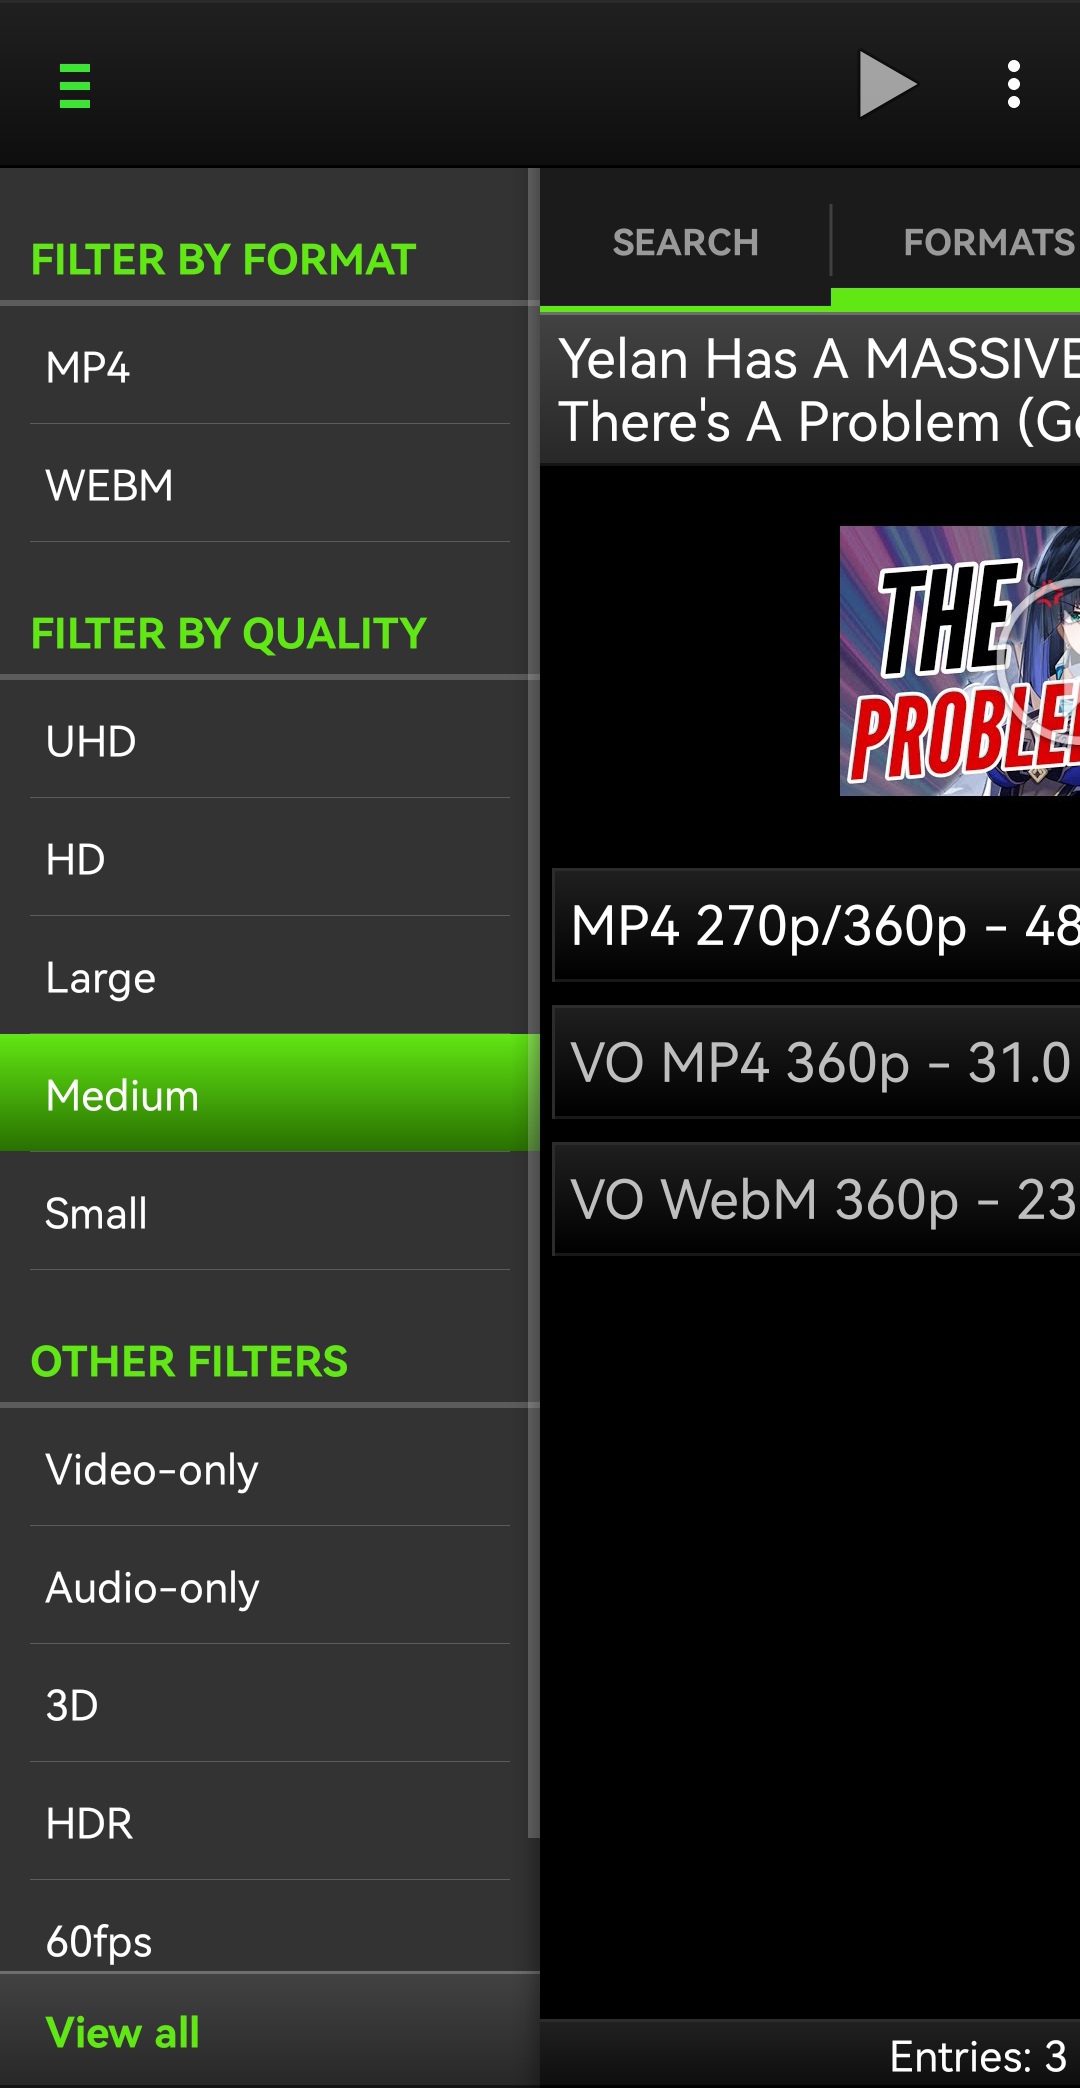Filter formats by WEBM
Screen dimensions: 1080x2088
(270, 484)
